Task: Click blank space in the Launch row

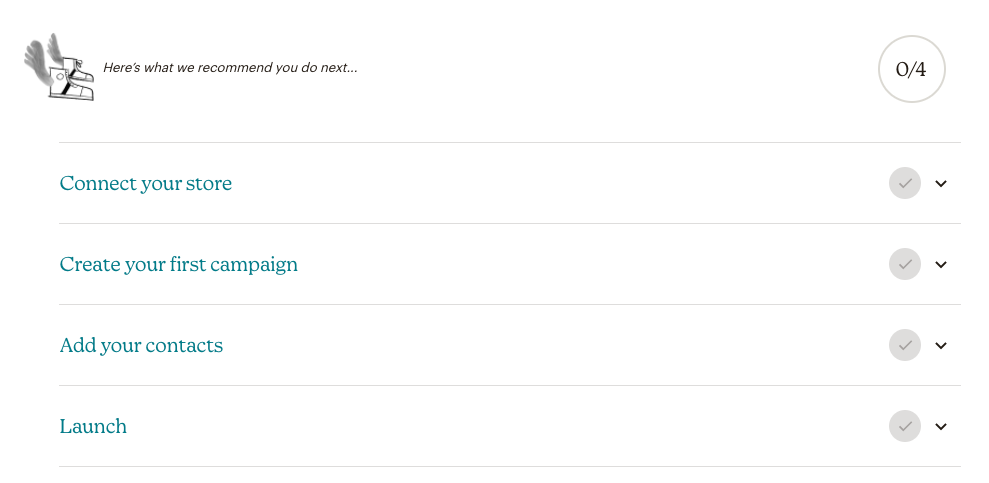Action: (x=500, y=427)
